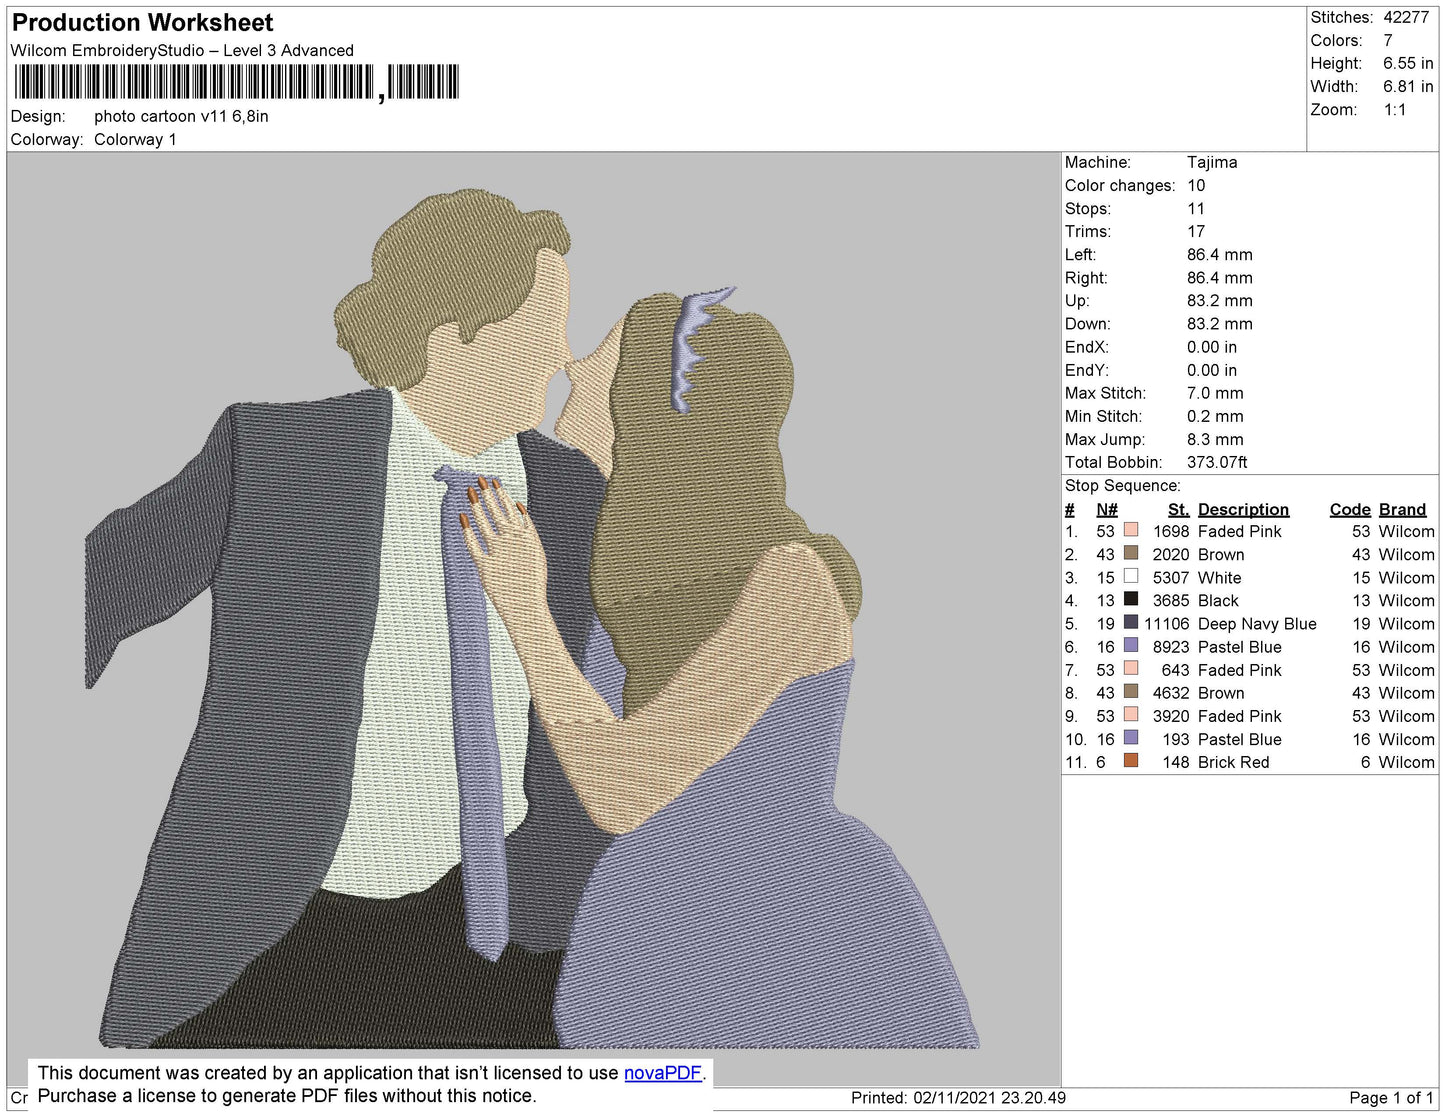Click the Faded Pink swatch in stop 7

1131,668
